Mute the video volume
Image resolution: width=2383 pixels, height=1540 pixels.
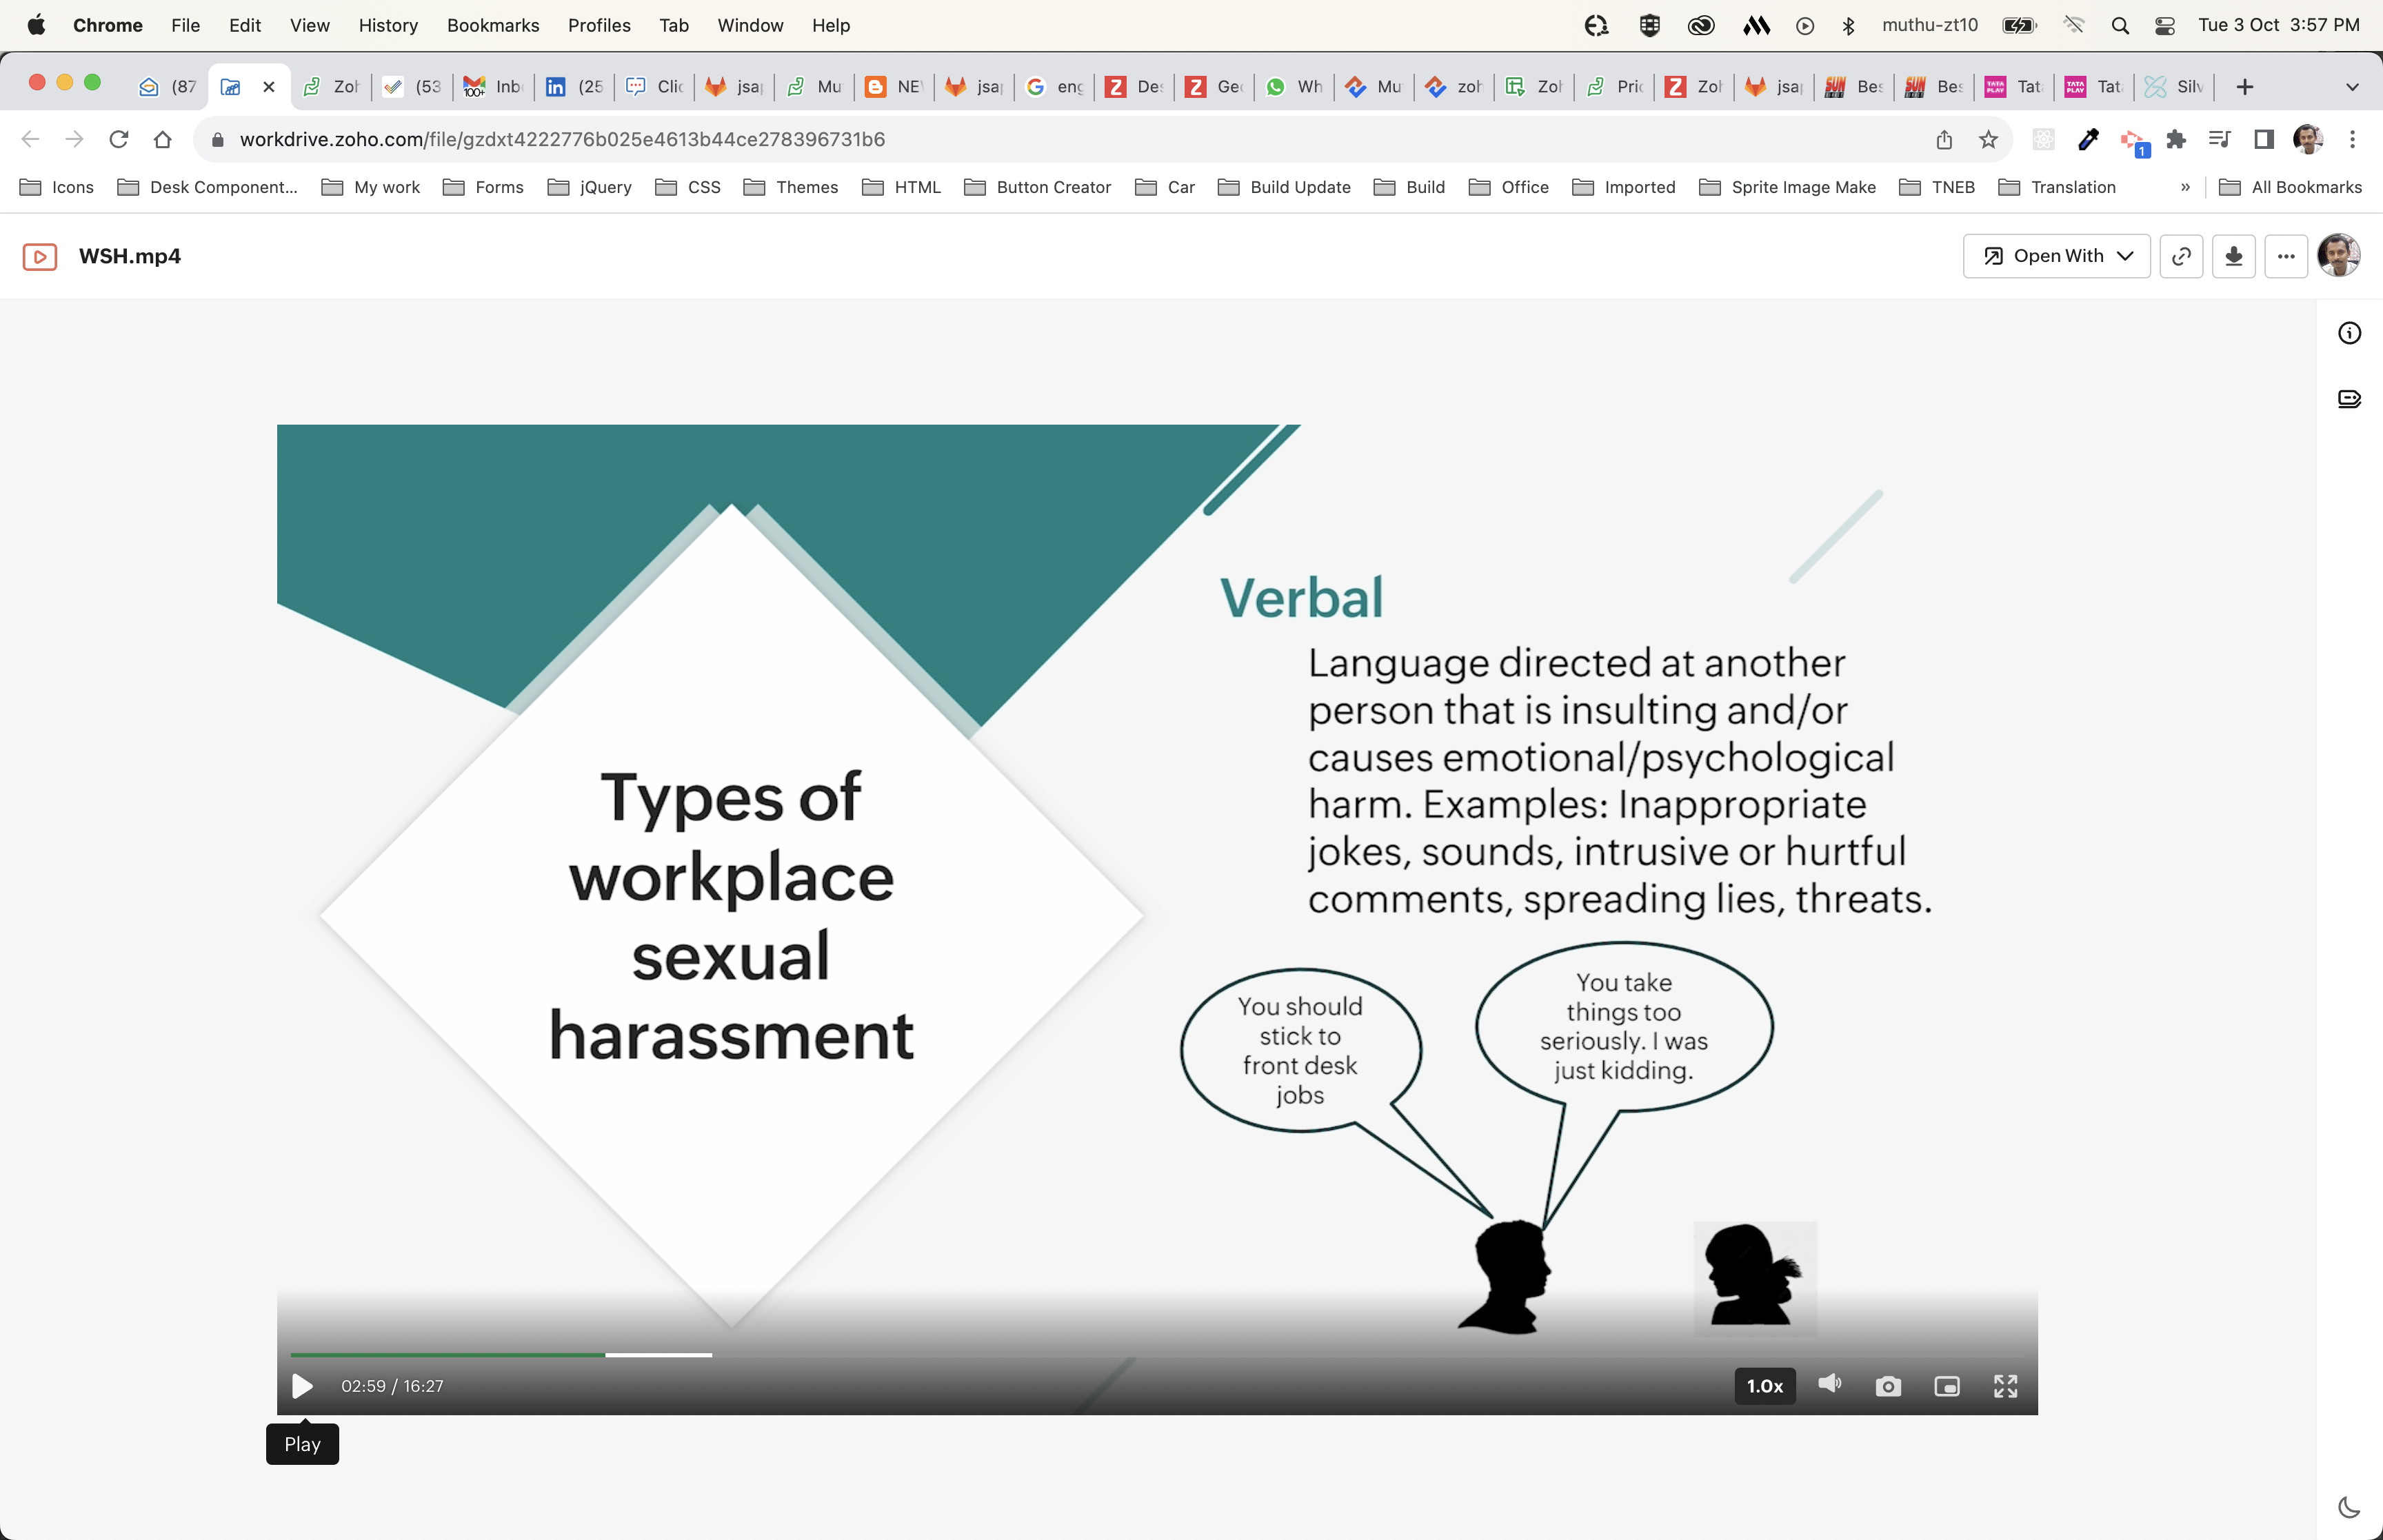1829,1384
